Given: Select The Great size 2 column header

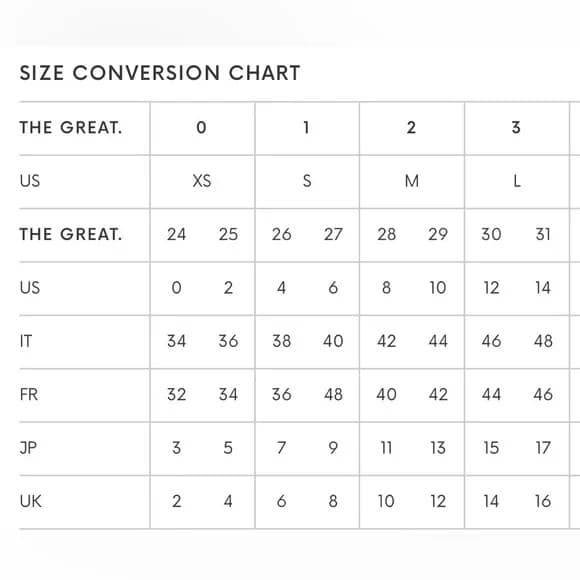Looking at the screenshot, I should click(411, 128).
